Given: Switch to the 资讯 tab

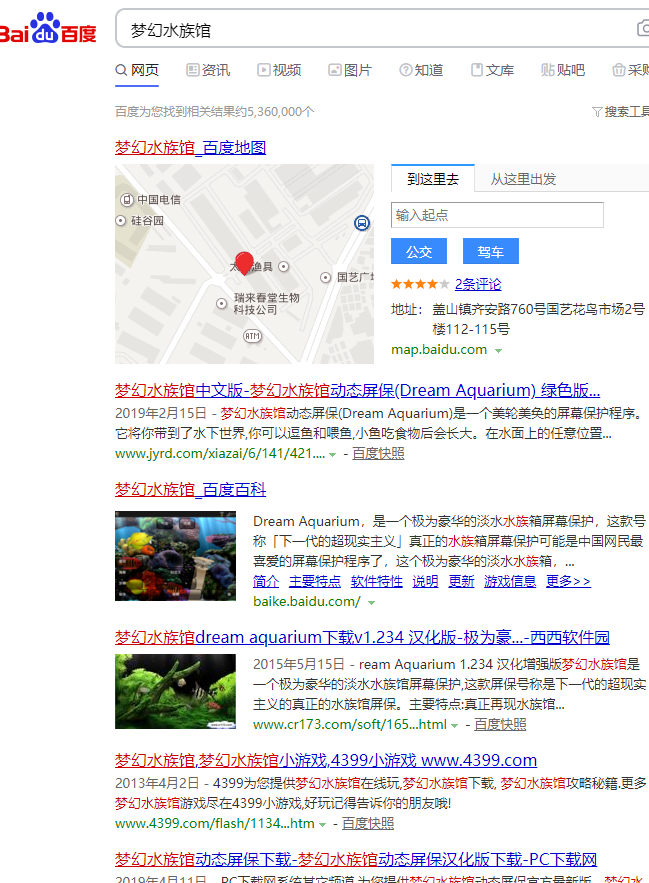Looking at the screenshot, I should pyautogui.click(x=208, y=70).
